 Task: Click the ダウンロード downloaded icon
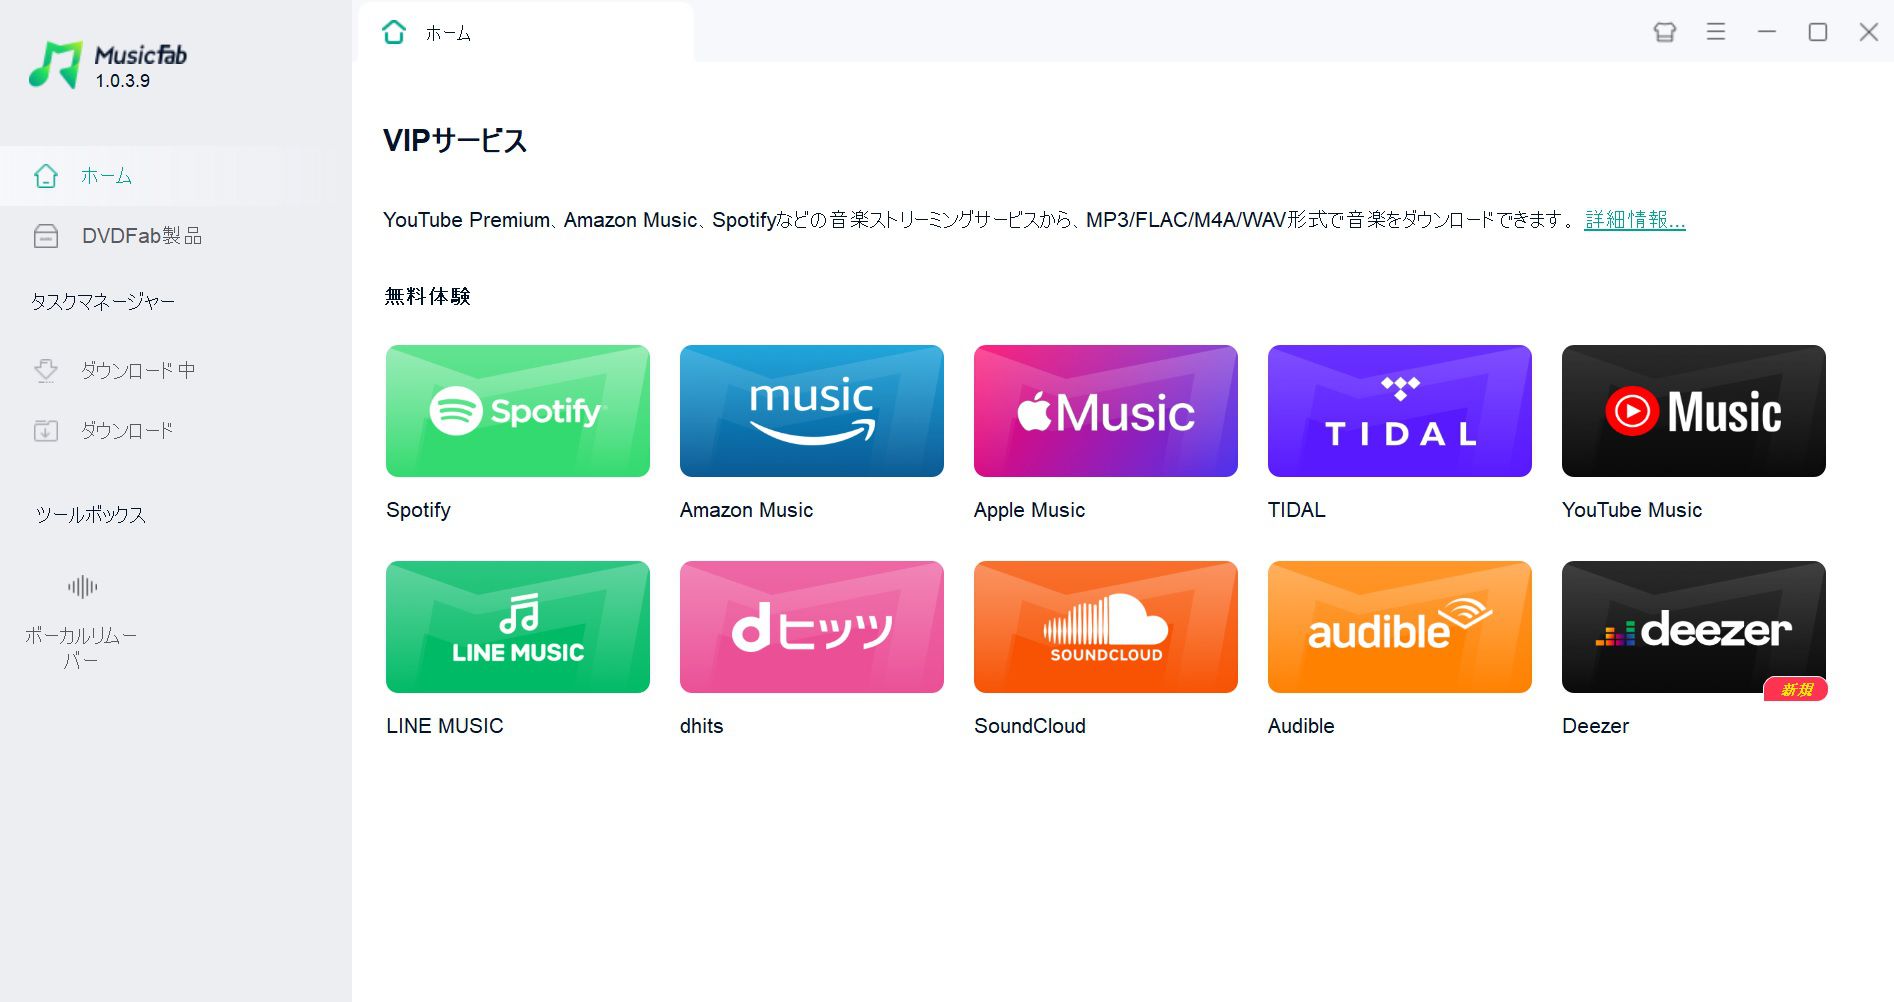tap(46, 431)
